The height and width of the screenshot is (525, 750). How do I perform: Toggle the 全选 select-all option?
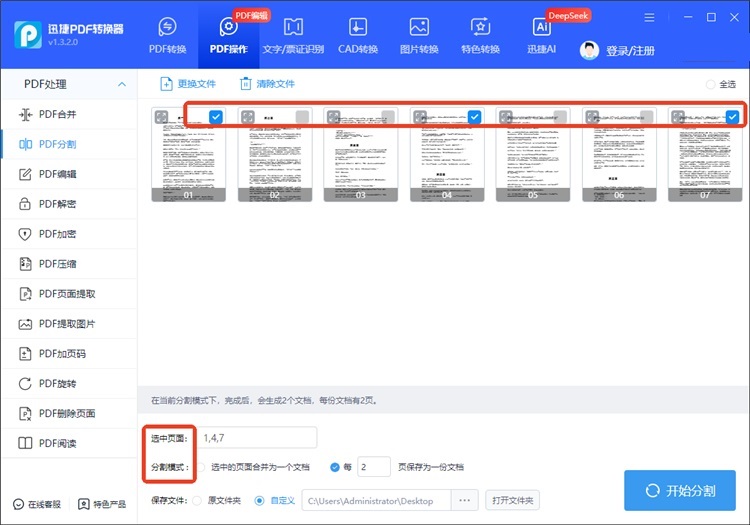(x=711, y=85)
